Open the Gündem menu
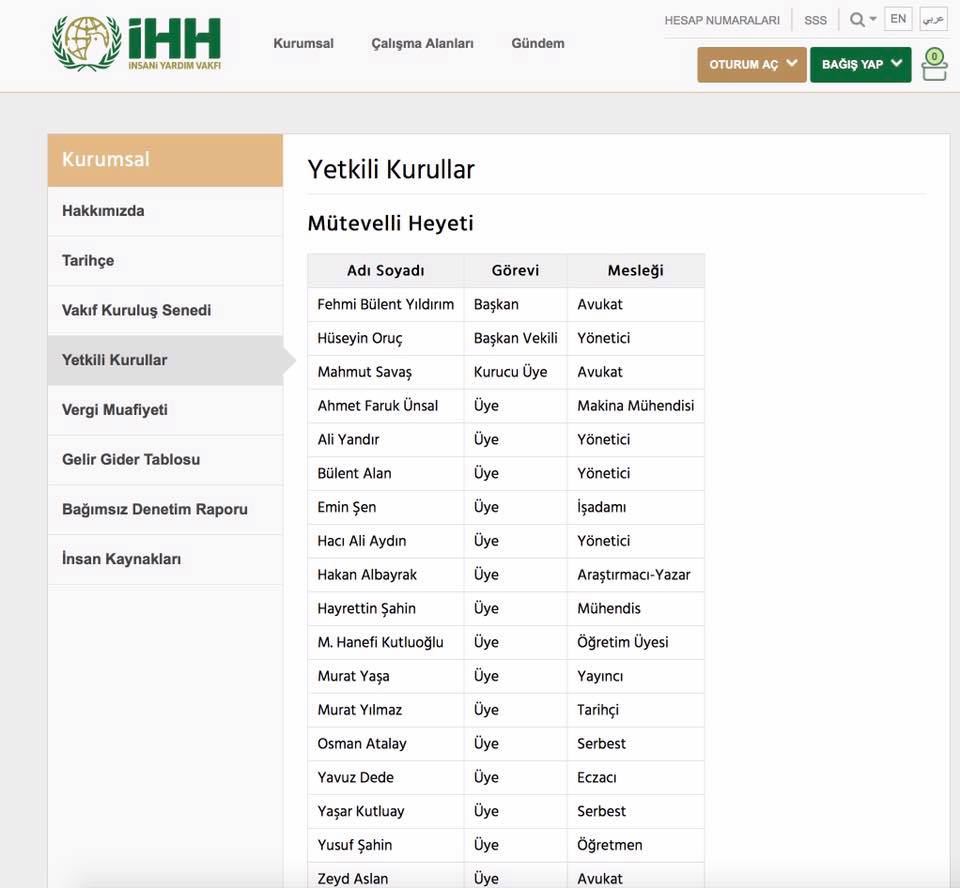Screen dimensions: 960x888 click(x=537, y=43)
